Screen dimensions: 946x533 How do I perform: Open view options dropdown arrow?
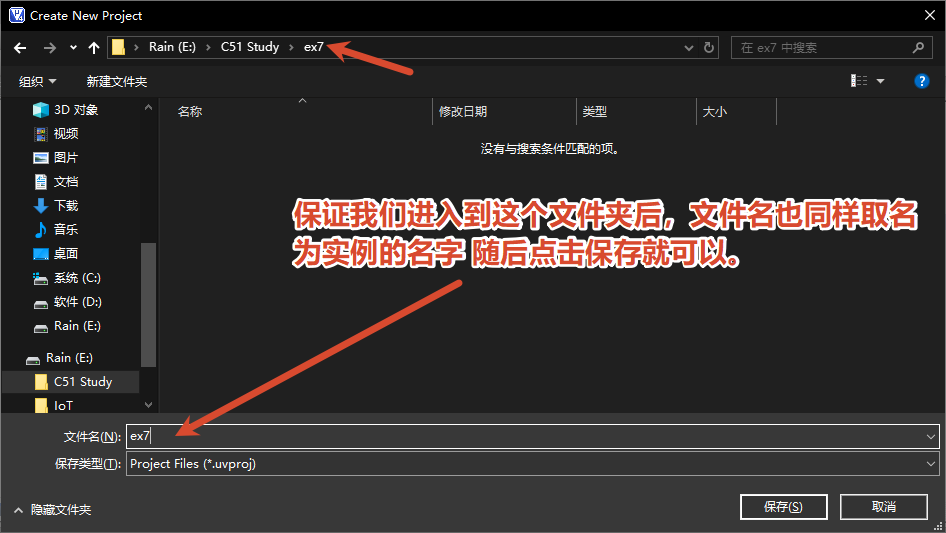pyautogui.click(x=880, y=81)
